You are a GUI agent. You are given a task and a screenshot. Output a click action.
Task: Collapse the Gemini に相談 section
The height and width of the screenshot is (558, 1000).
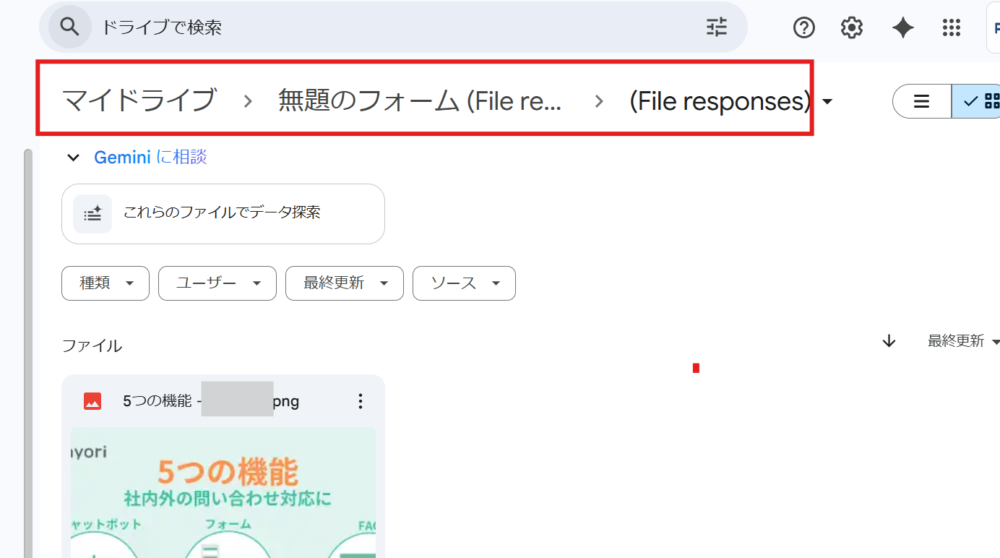pyautogui.click(x=73, y=157)
